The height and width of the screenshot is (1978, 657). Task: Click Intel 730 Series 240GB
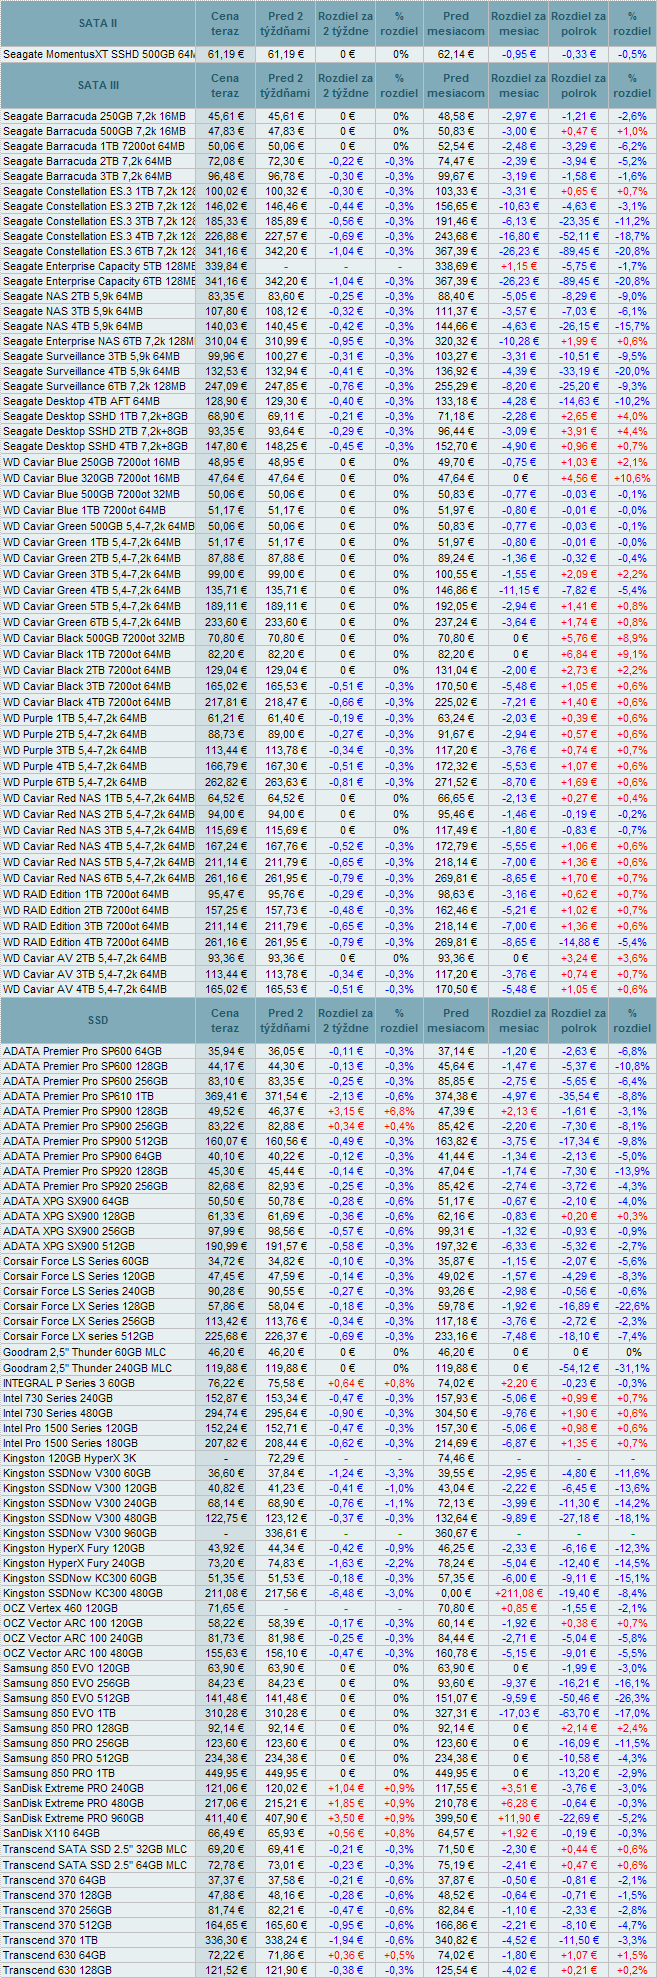tap(58, 1398)
